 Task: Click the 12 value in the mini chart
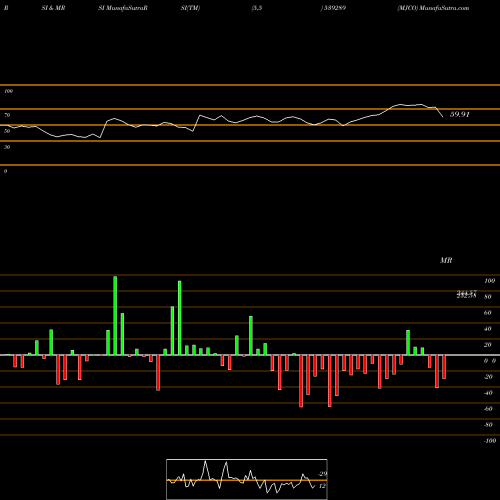pyautogui.click(x=322, y=486)
